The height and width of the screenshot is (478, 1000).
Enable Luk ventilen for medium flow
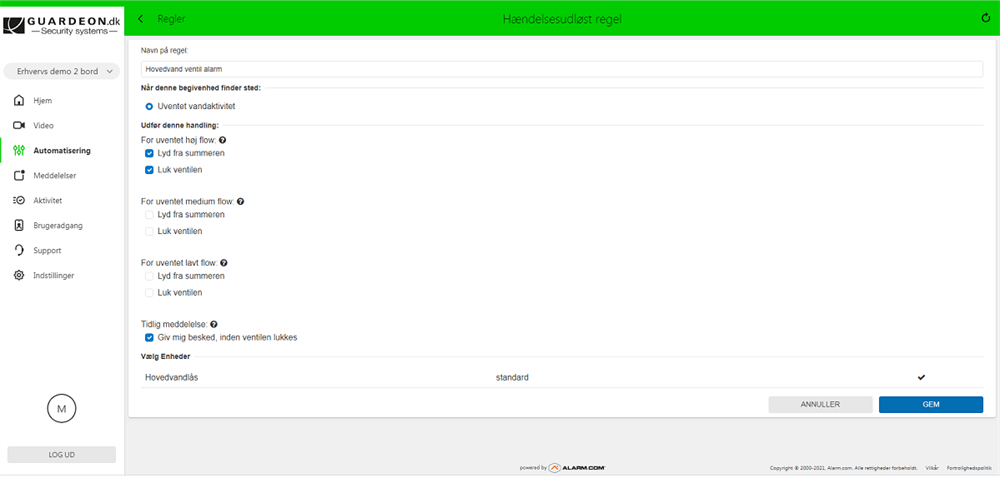tap(149, 231)
